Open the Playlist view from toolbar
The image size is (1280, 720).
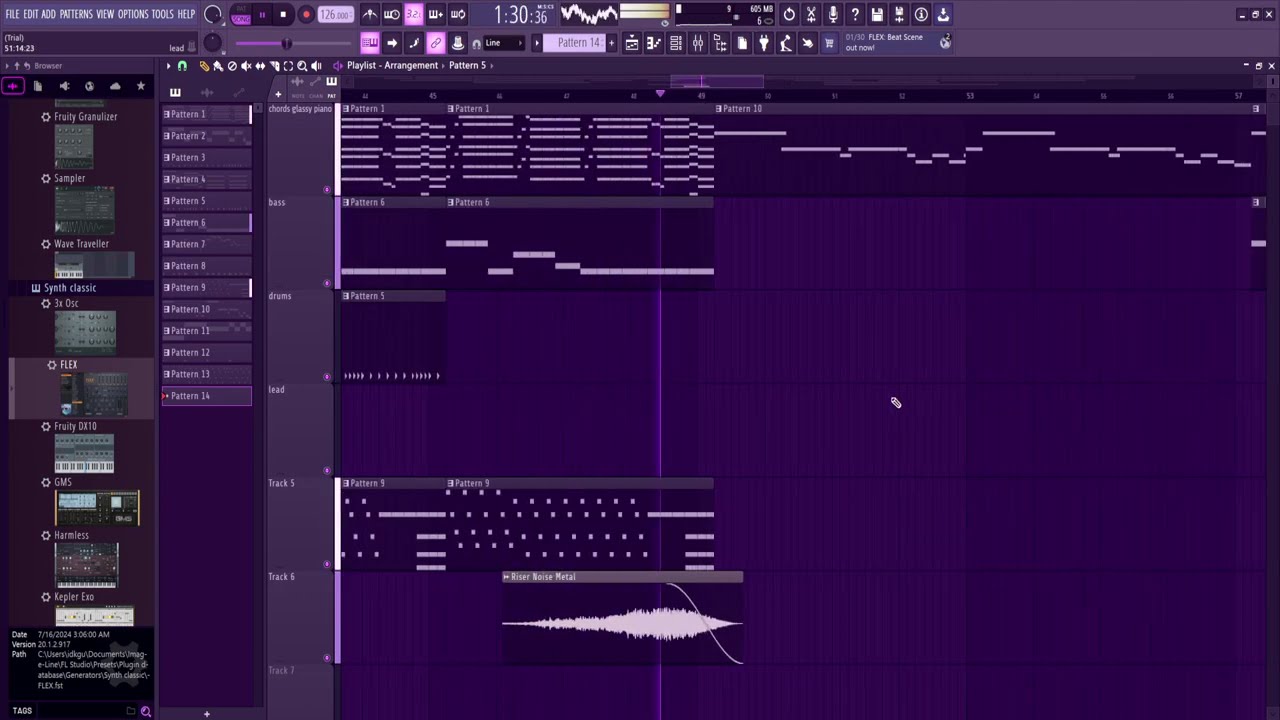pyautogui.click(x=632, y=43)
